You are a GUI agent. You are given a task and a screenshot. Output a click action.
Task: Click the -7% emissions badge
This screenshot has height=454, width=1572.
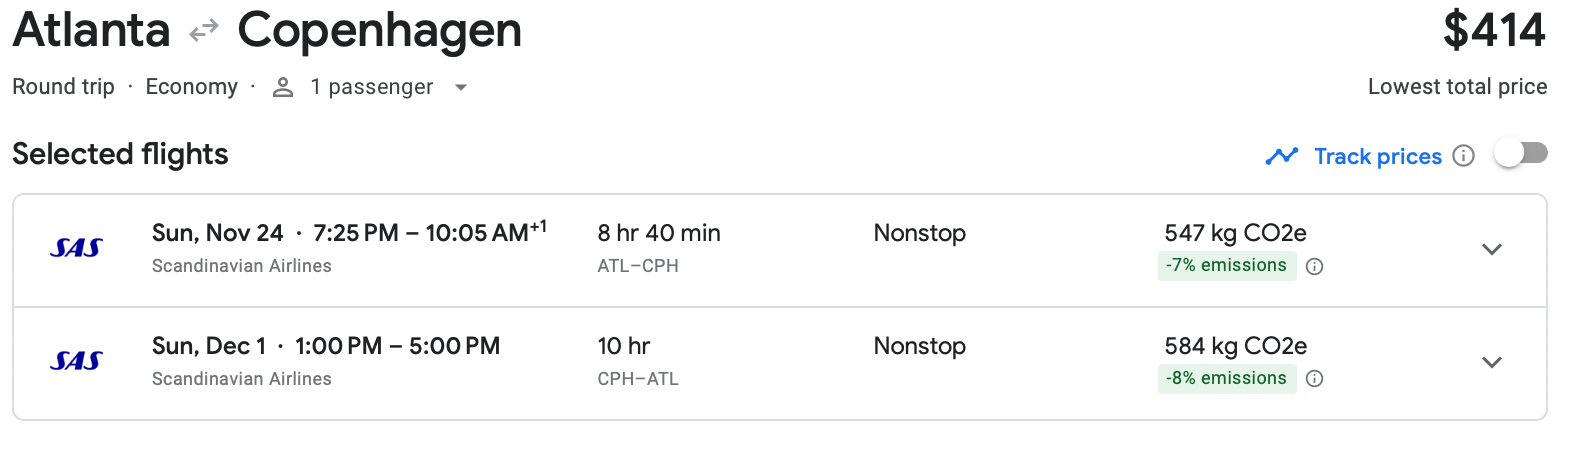[1226, 266]
